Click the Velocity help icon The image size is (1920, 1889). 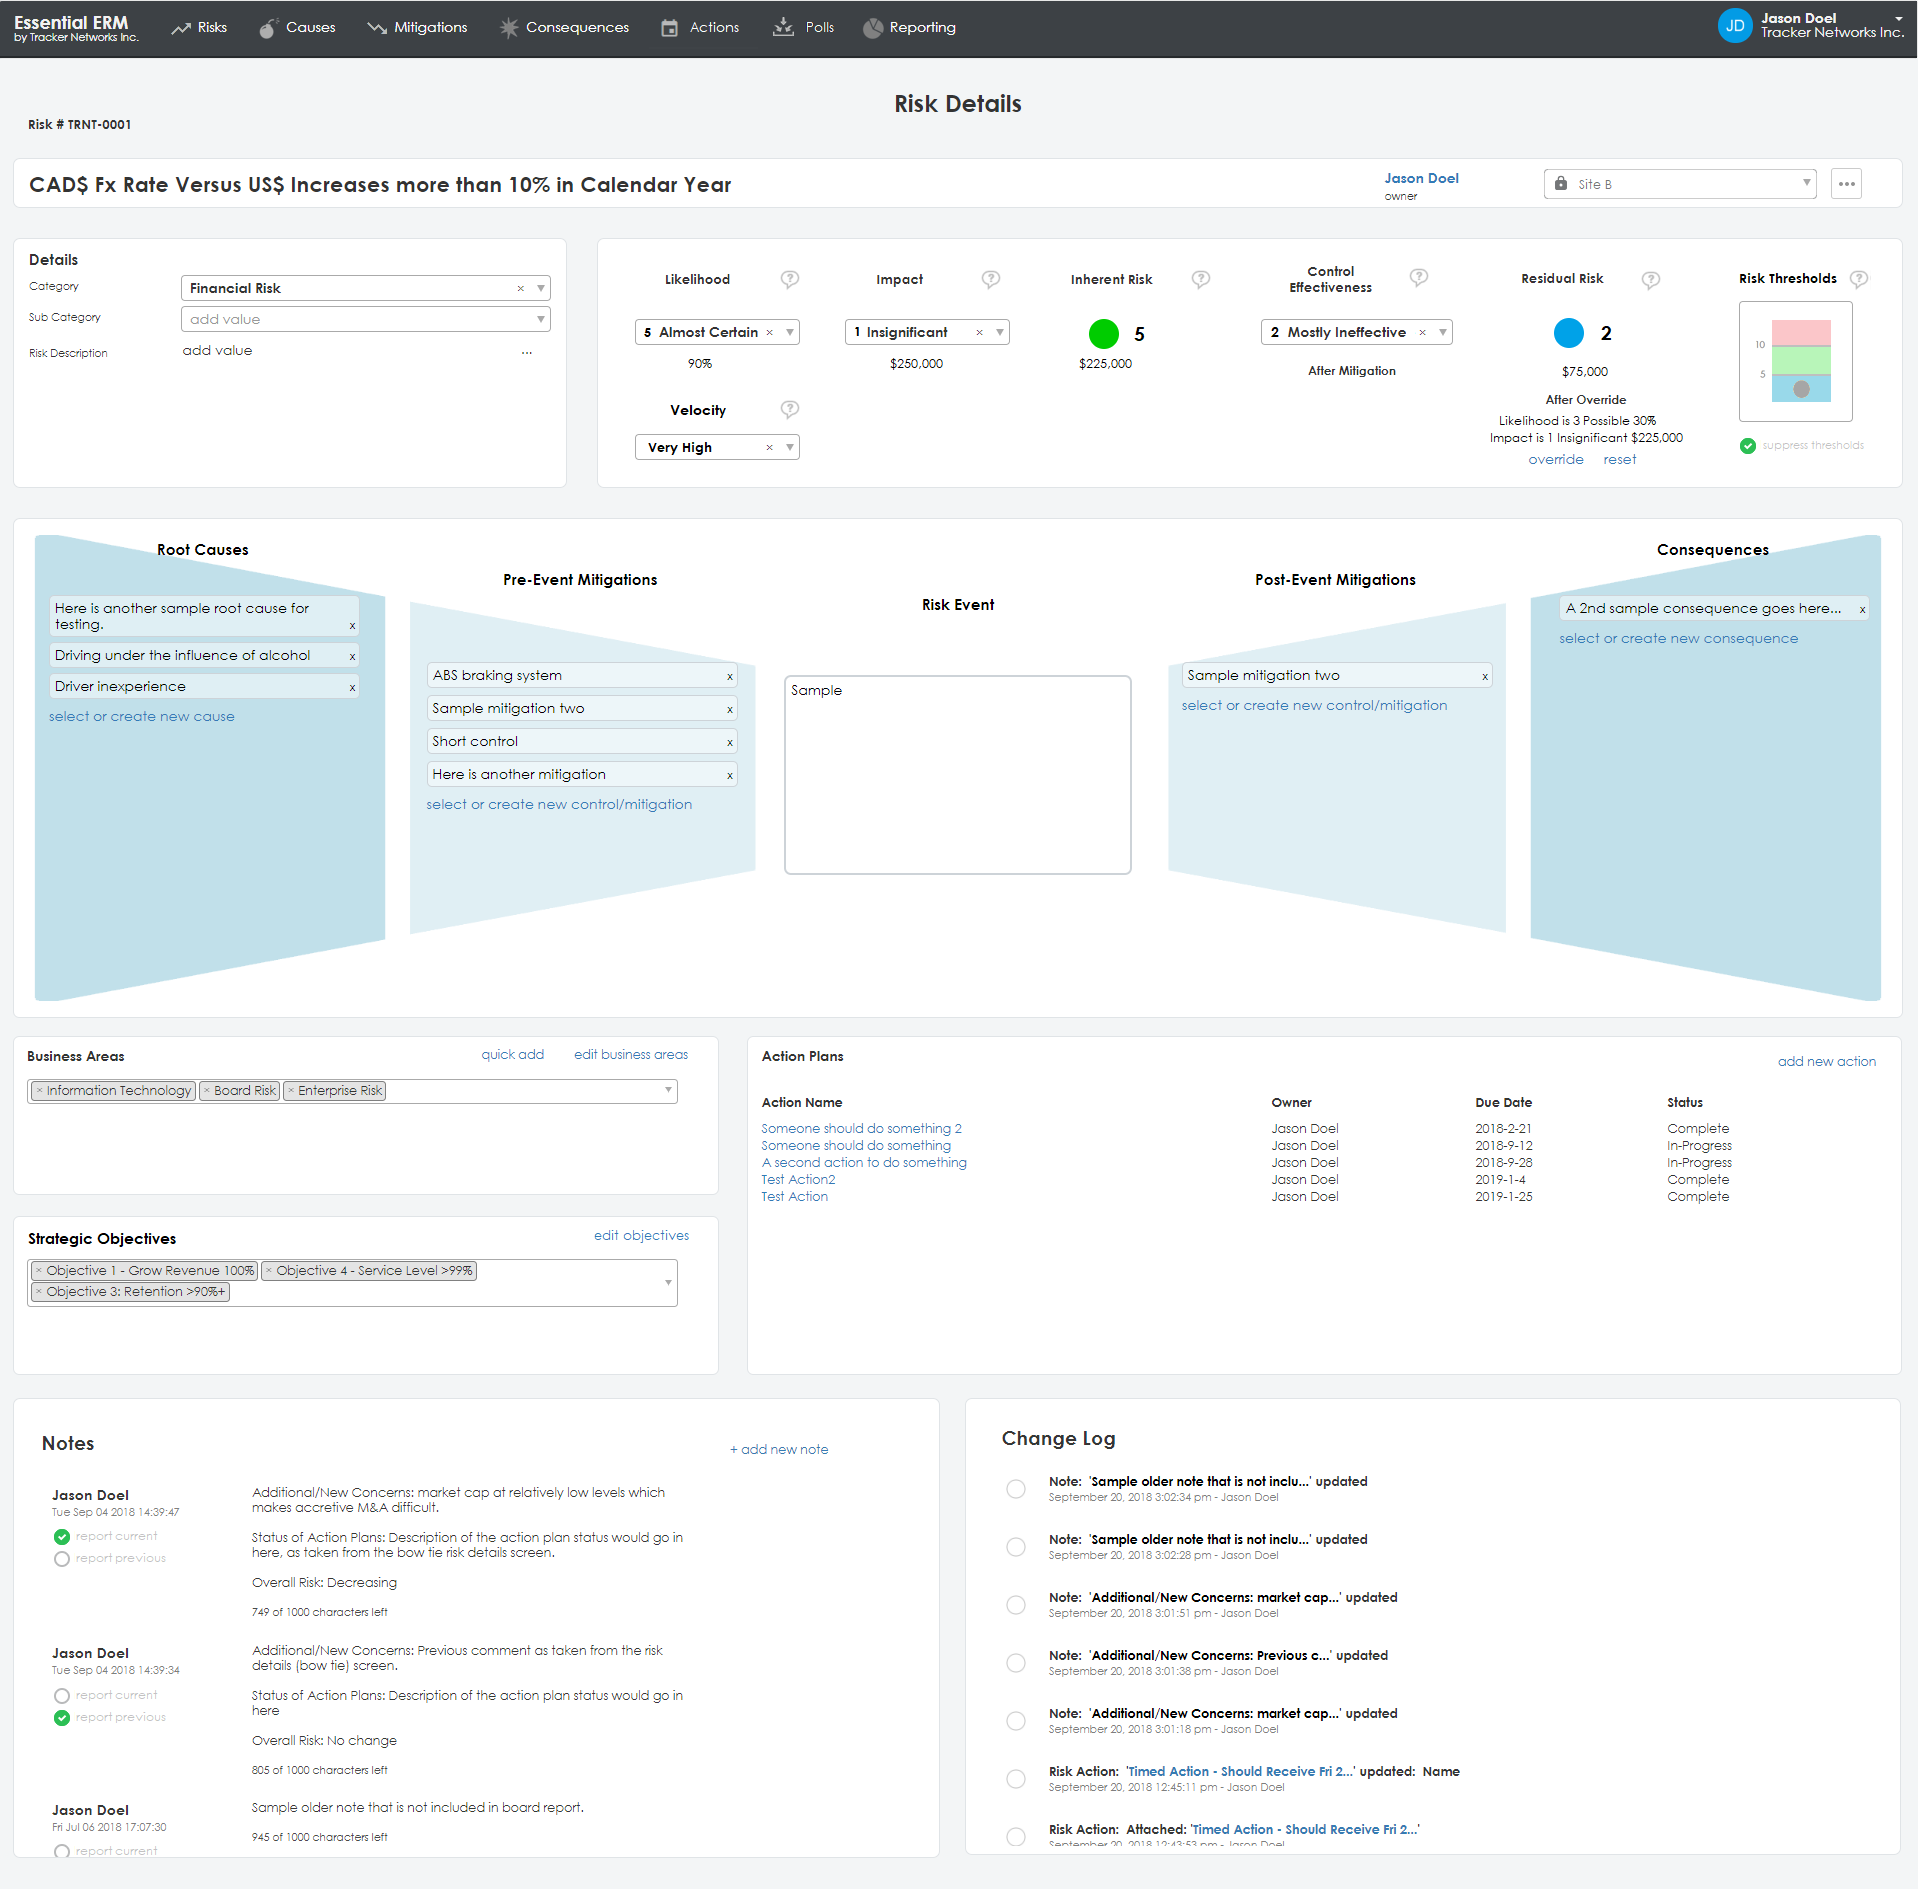[789, 409]
